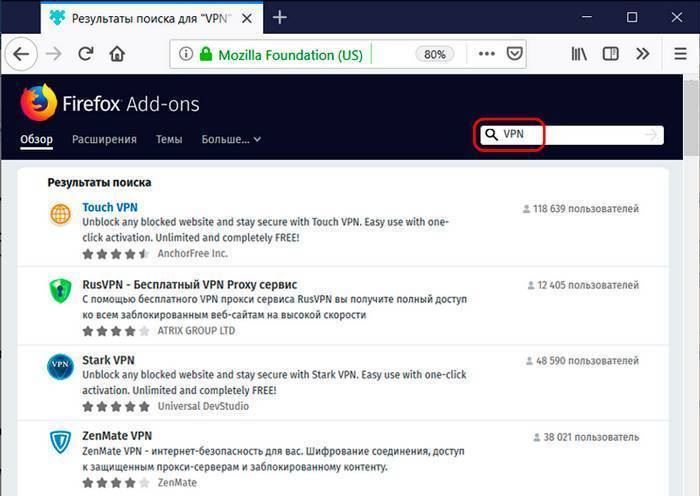Click the page vertical scrollbar thumb
Viewport: 700px width, 496px height.
[x=692, y=116]
